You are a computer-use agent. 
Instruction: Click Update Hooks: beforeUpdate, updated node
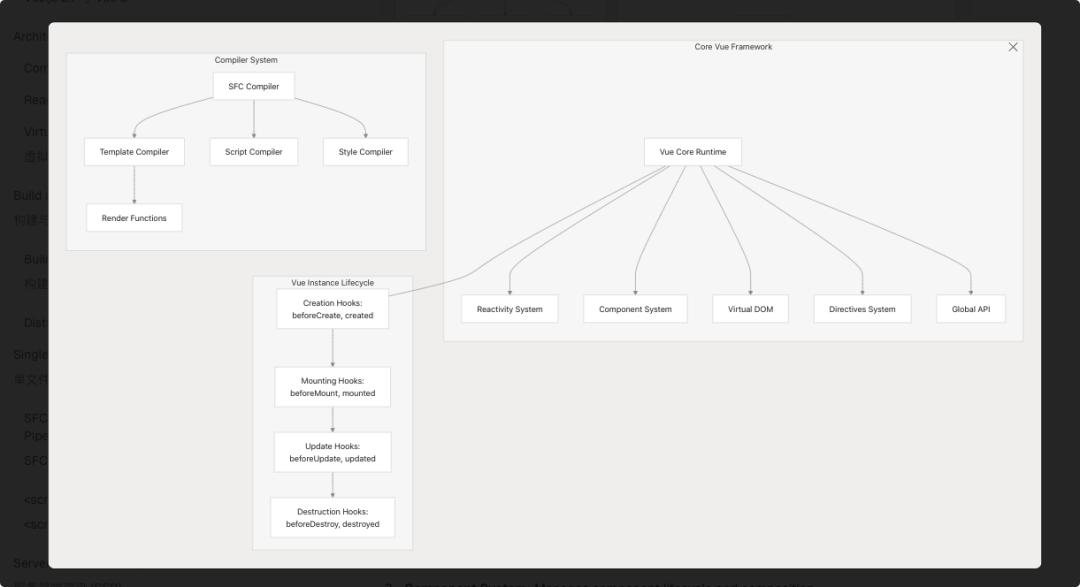333,452
